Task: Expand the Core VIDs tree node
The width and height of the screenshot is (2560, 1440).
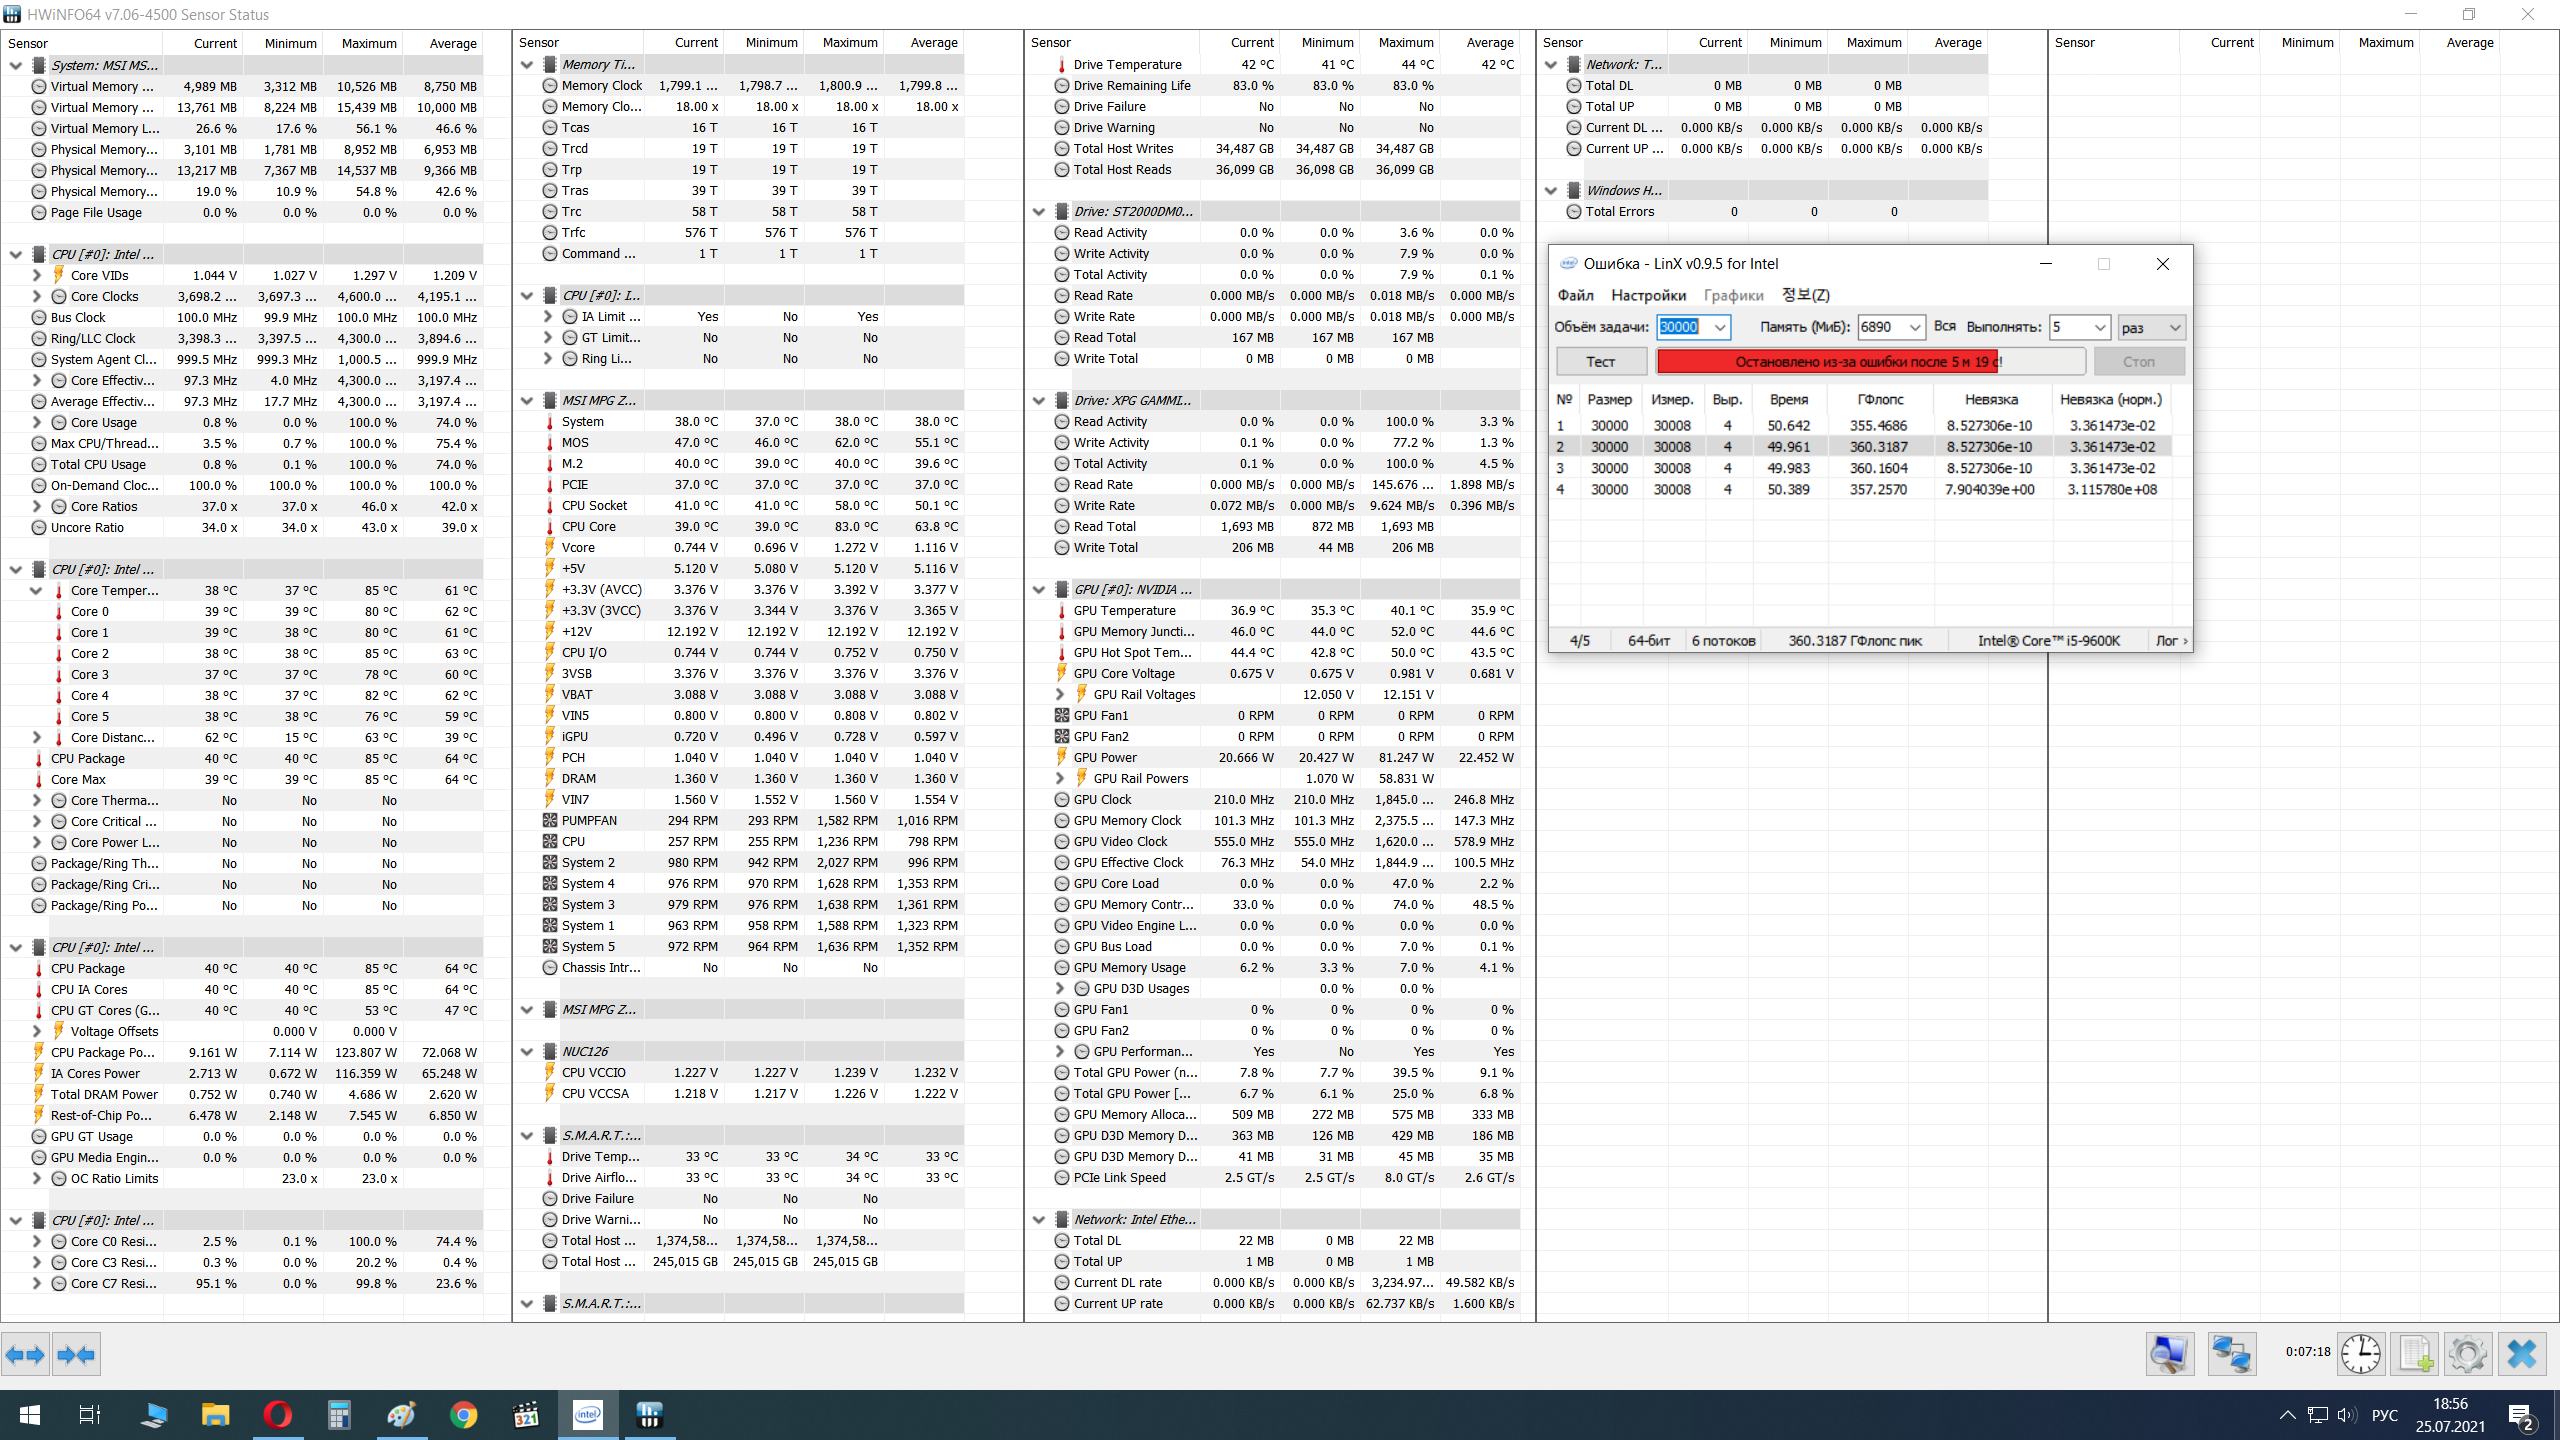Action: [x=37, y=275]
